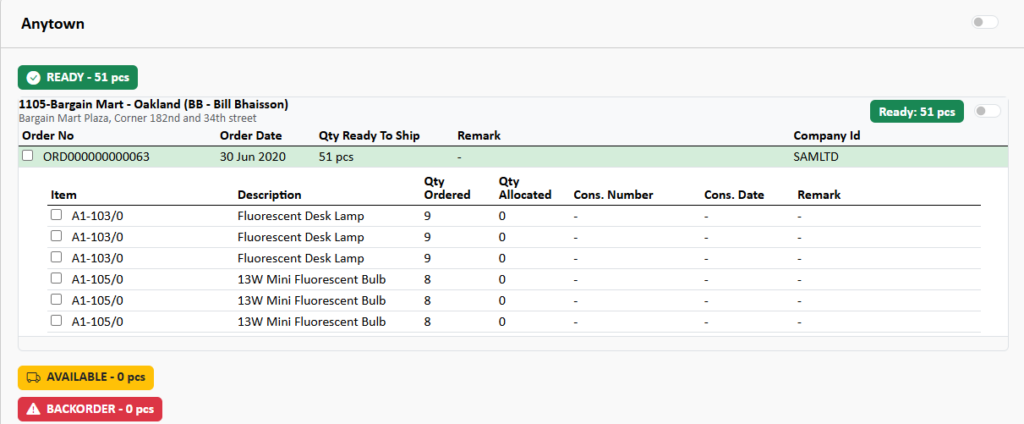1024x424 pixels.
Task: Click the Order Date column header
Action: click(250, 135)
